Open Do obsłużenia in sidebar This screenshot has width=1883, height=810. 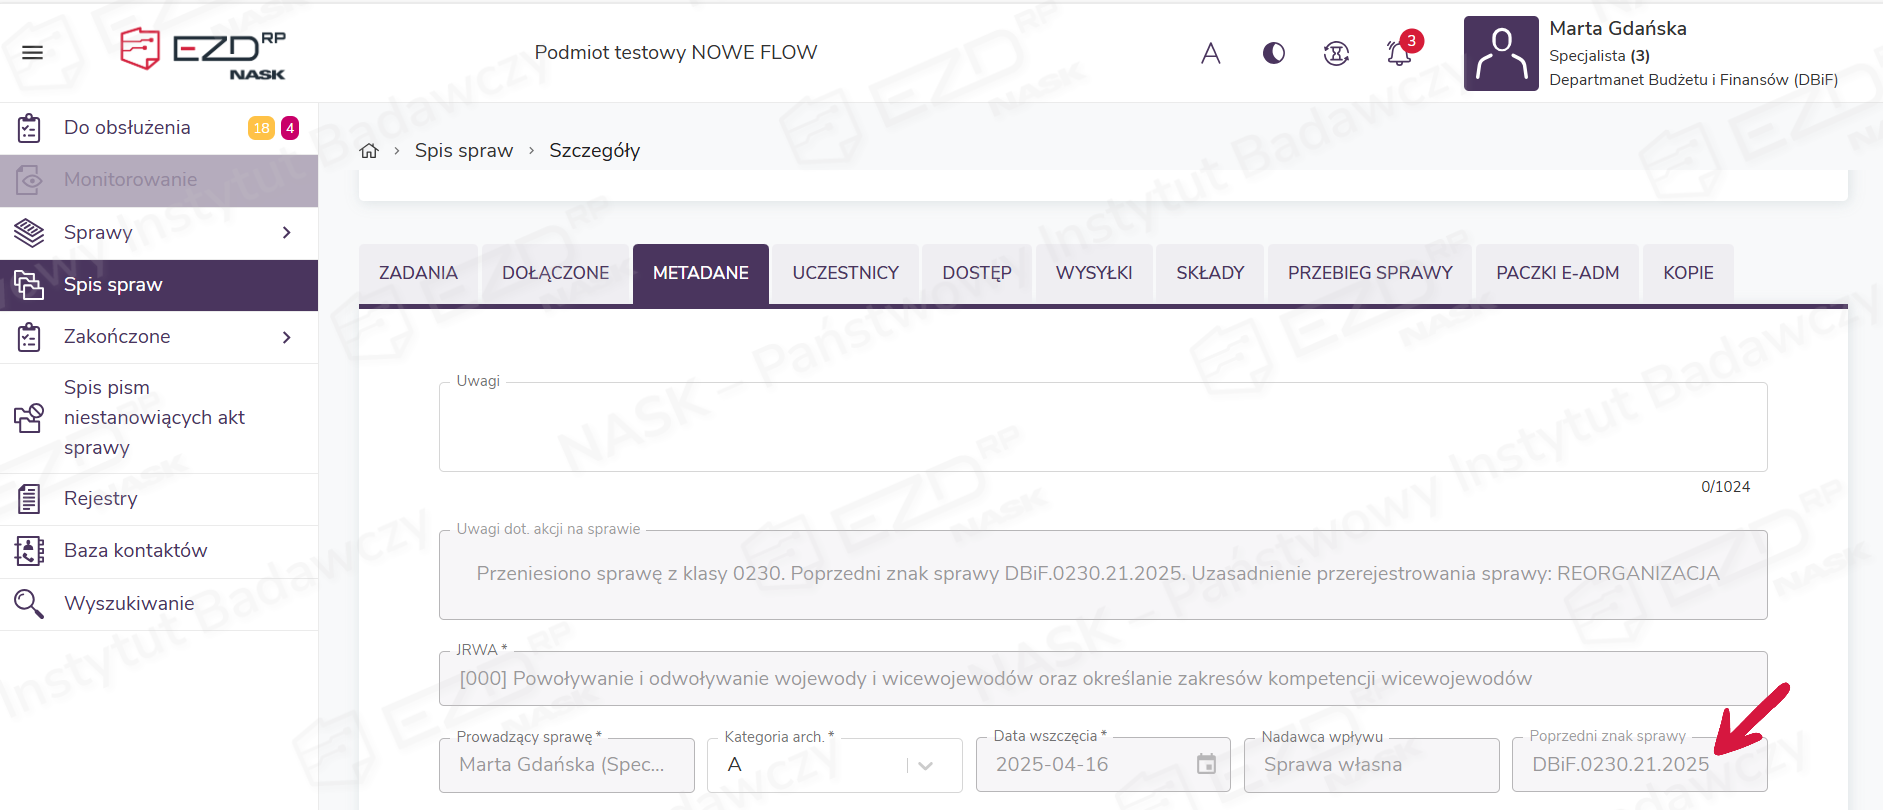coord(127,128)
